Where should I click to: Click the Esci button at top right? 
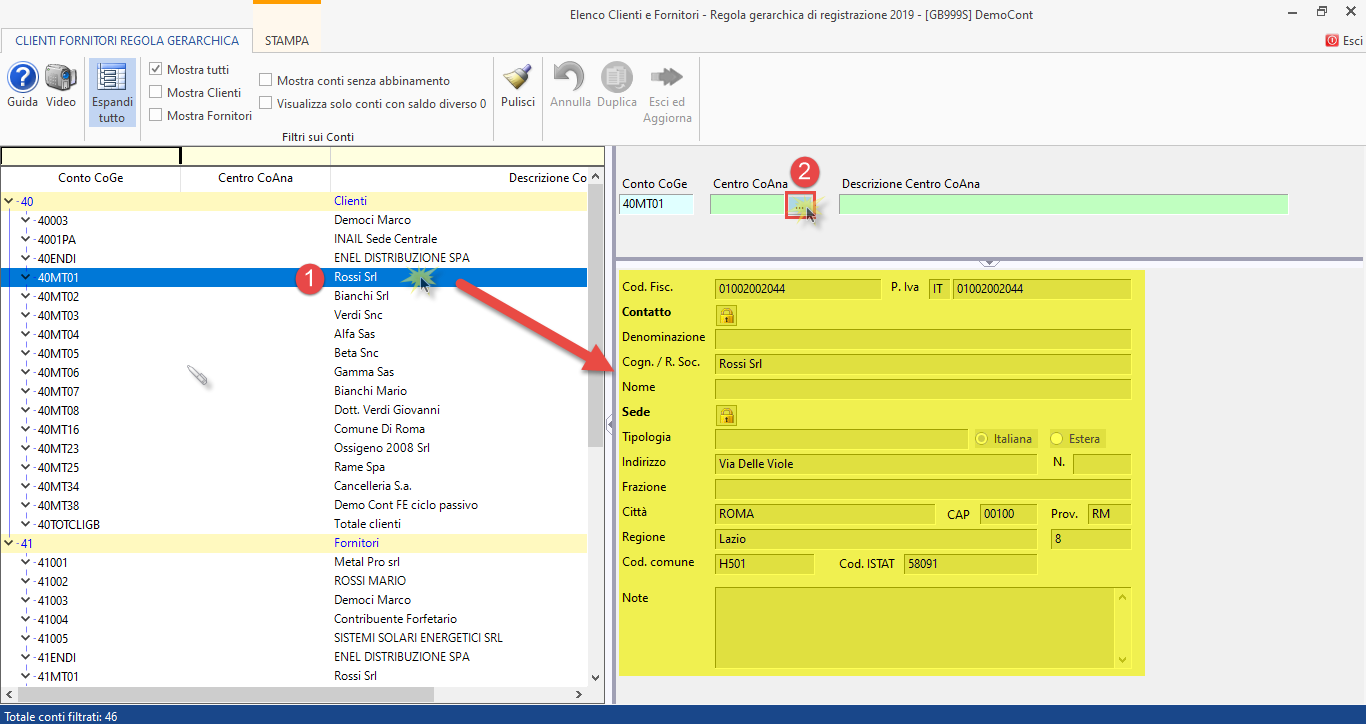click(x=1344, y=41)
